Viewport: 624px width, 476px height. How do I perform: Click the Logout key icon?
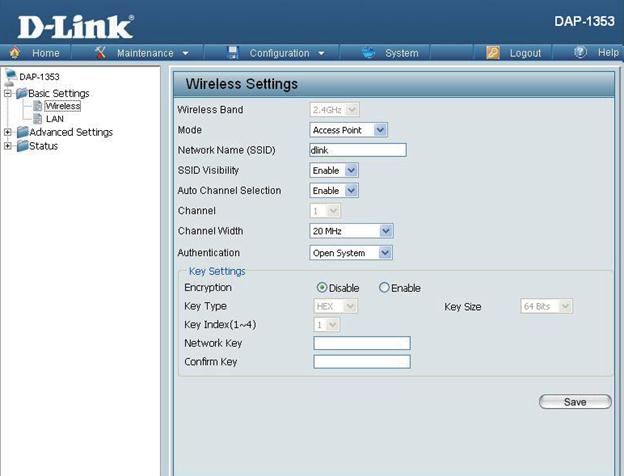tap(493, 53)
